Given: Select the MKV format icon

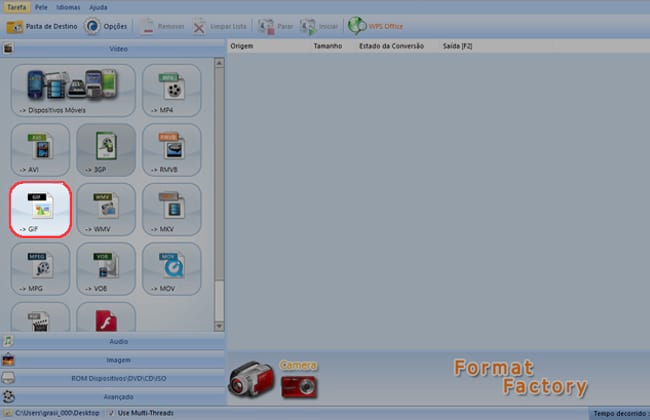Looking at the screenshot, I should [171, 208].
